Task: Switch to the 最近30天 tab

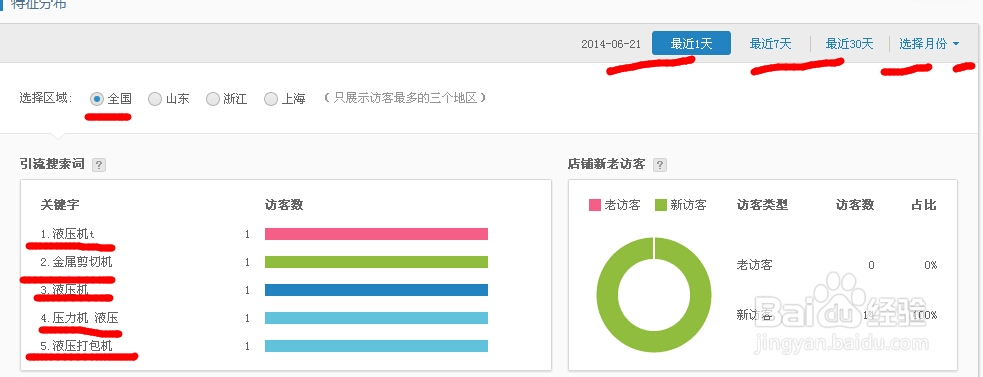Action: pyautogui.click(x=849, y=44)
